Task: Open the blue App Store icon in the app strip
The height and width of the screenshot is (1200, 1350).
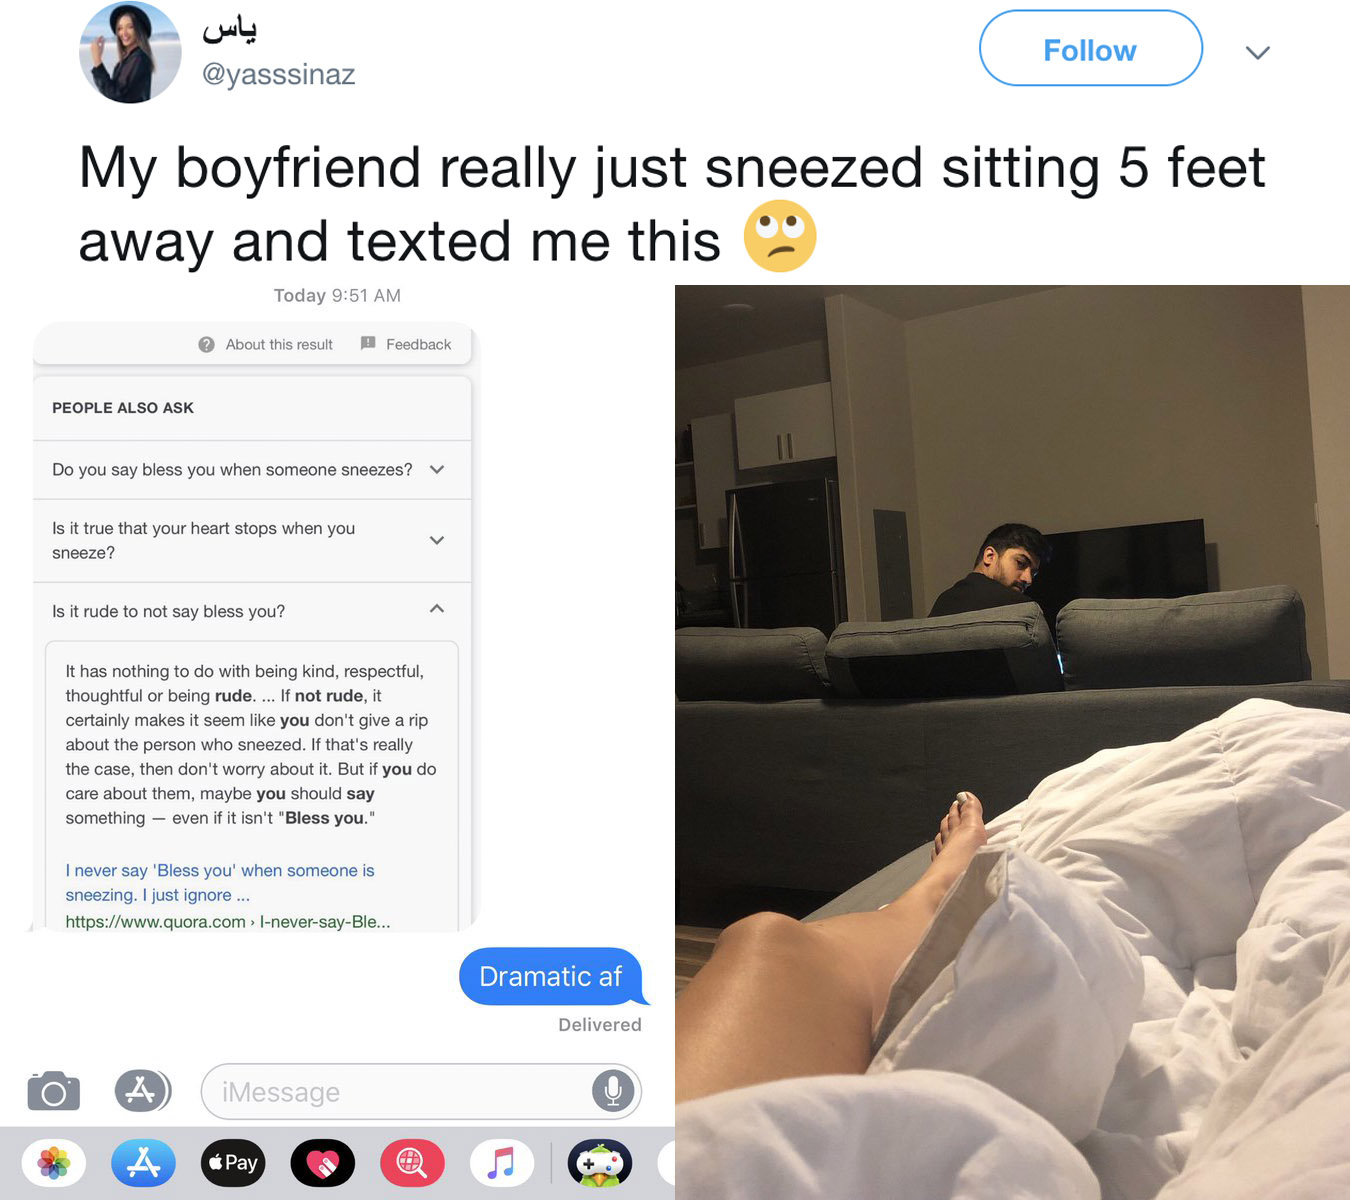Action: point(143,1163)
